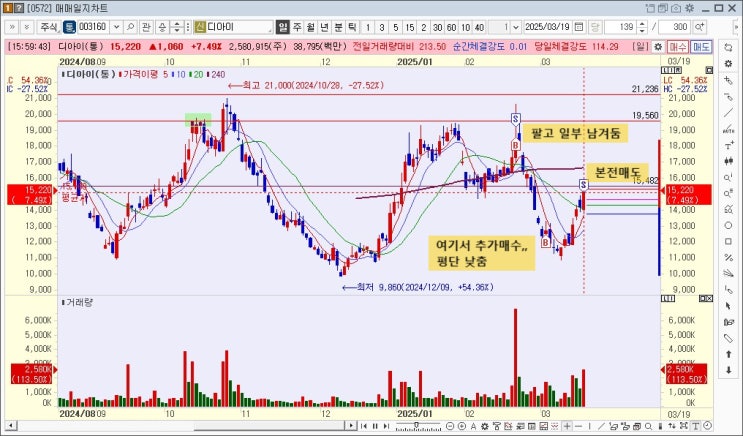This screenshot has width=743, height=436.
Task: Open the 디아이 stock name combo box
Action: [x=239, y=27]
